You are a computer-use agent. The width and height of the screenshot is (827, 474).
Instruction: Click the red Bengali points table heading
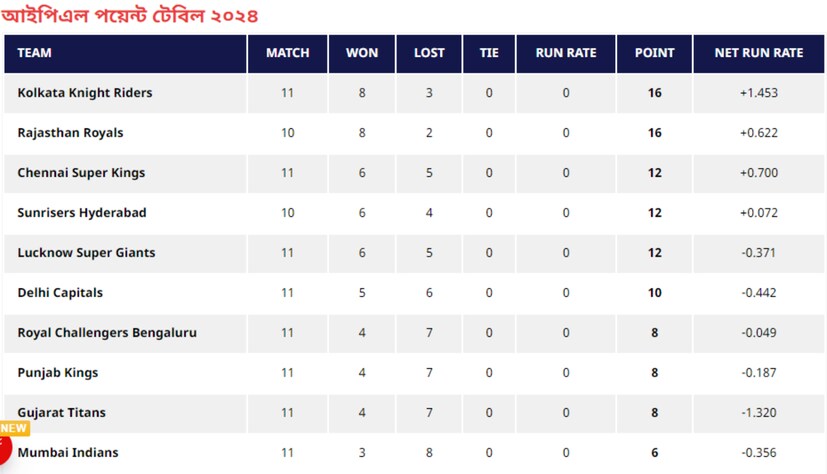pyautogui.click(x=130, y=15)
